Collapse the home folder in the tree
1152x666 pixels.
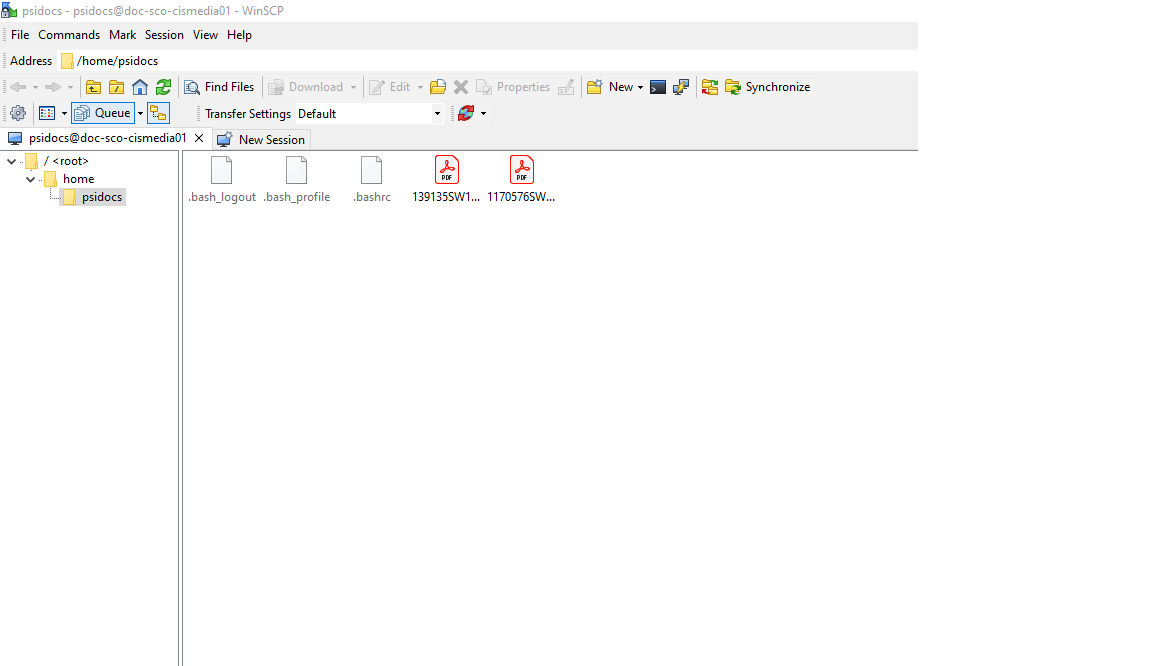click(x=30, y=178)
